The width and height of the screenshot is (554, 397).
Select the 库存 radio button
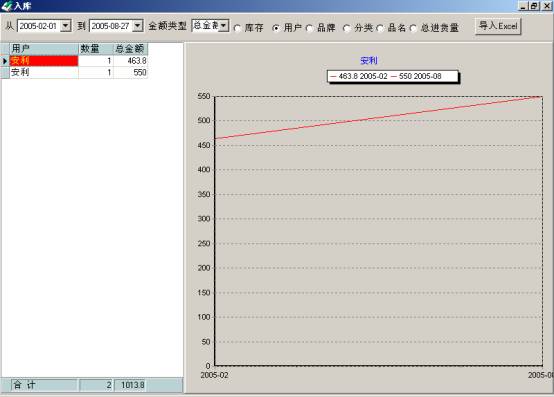pos(238,28)
